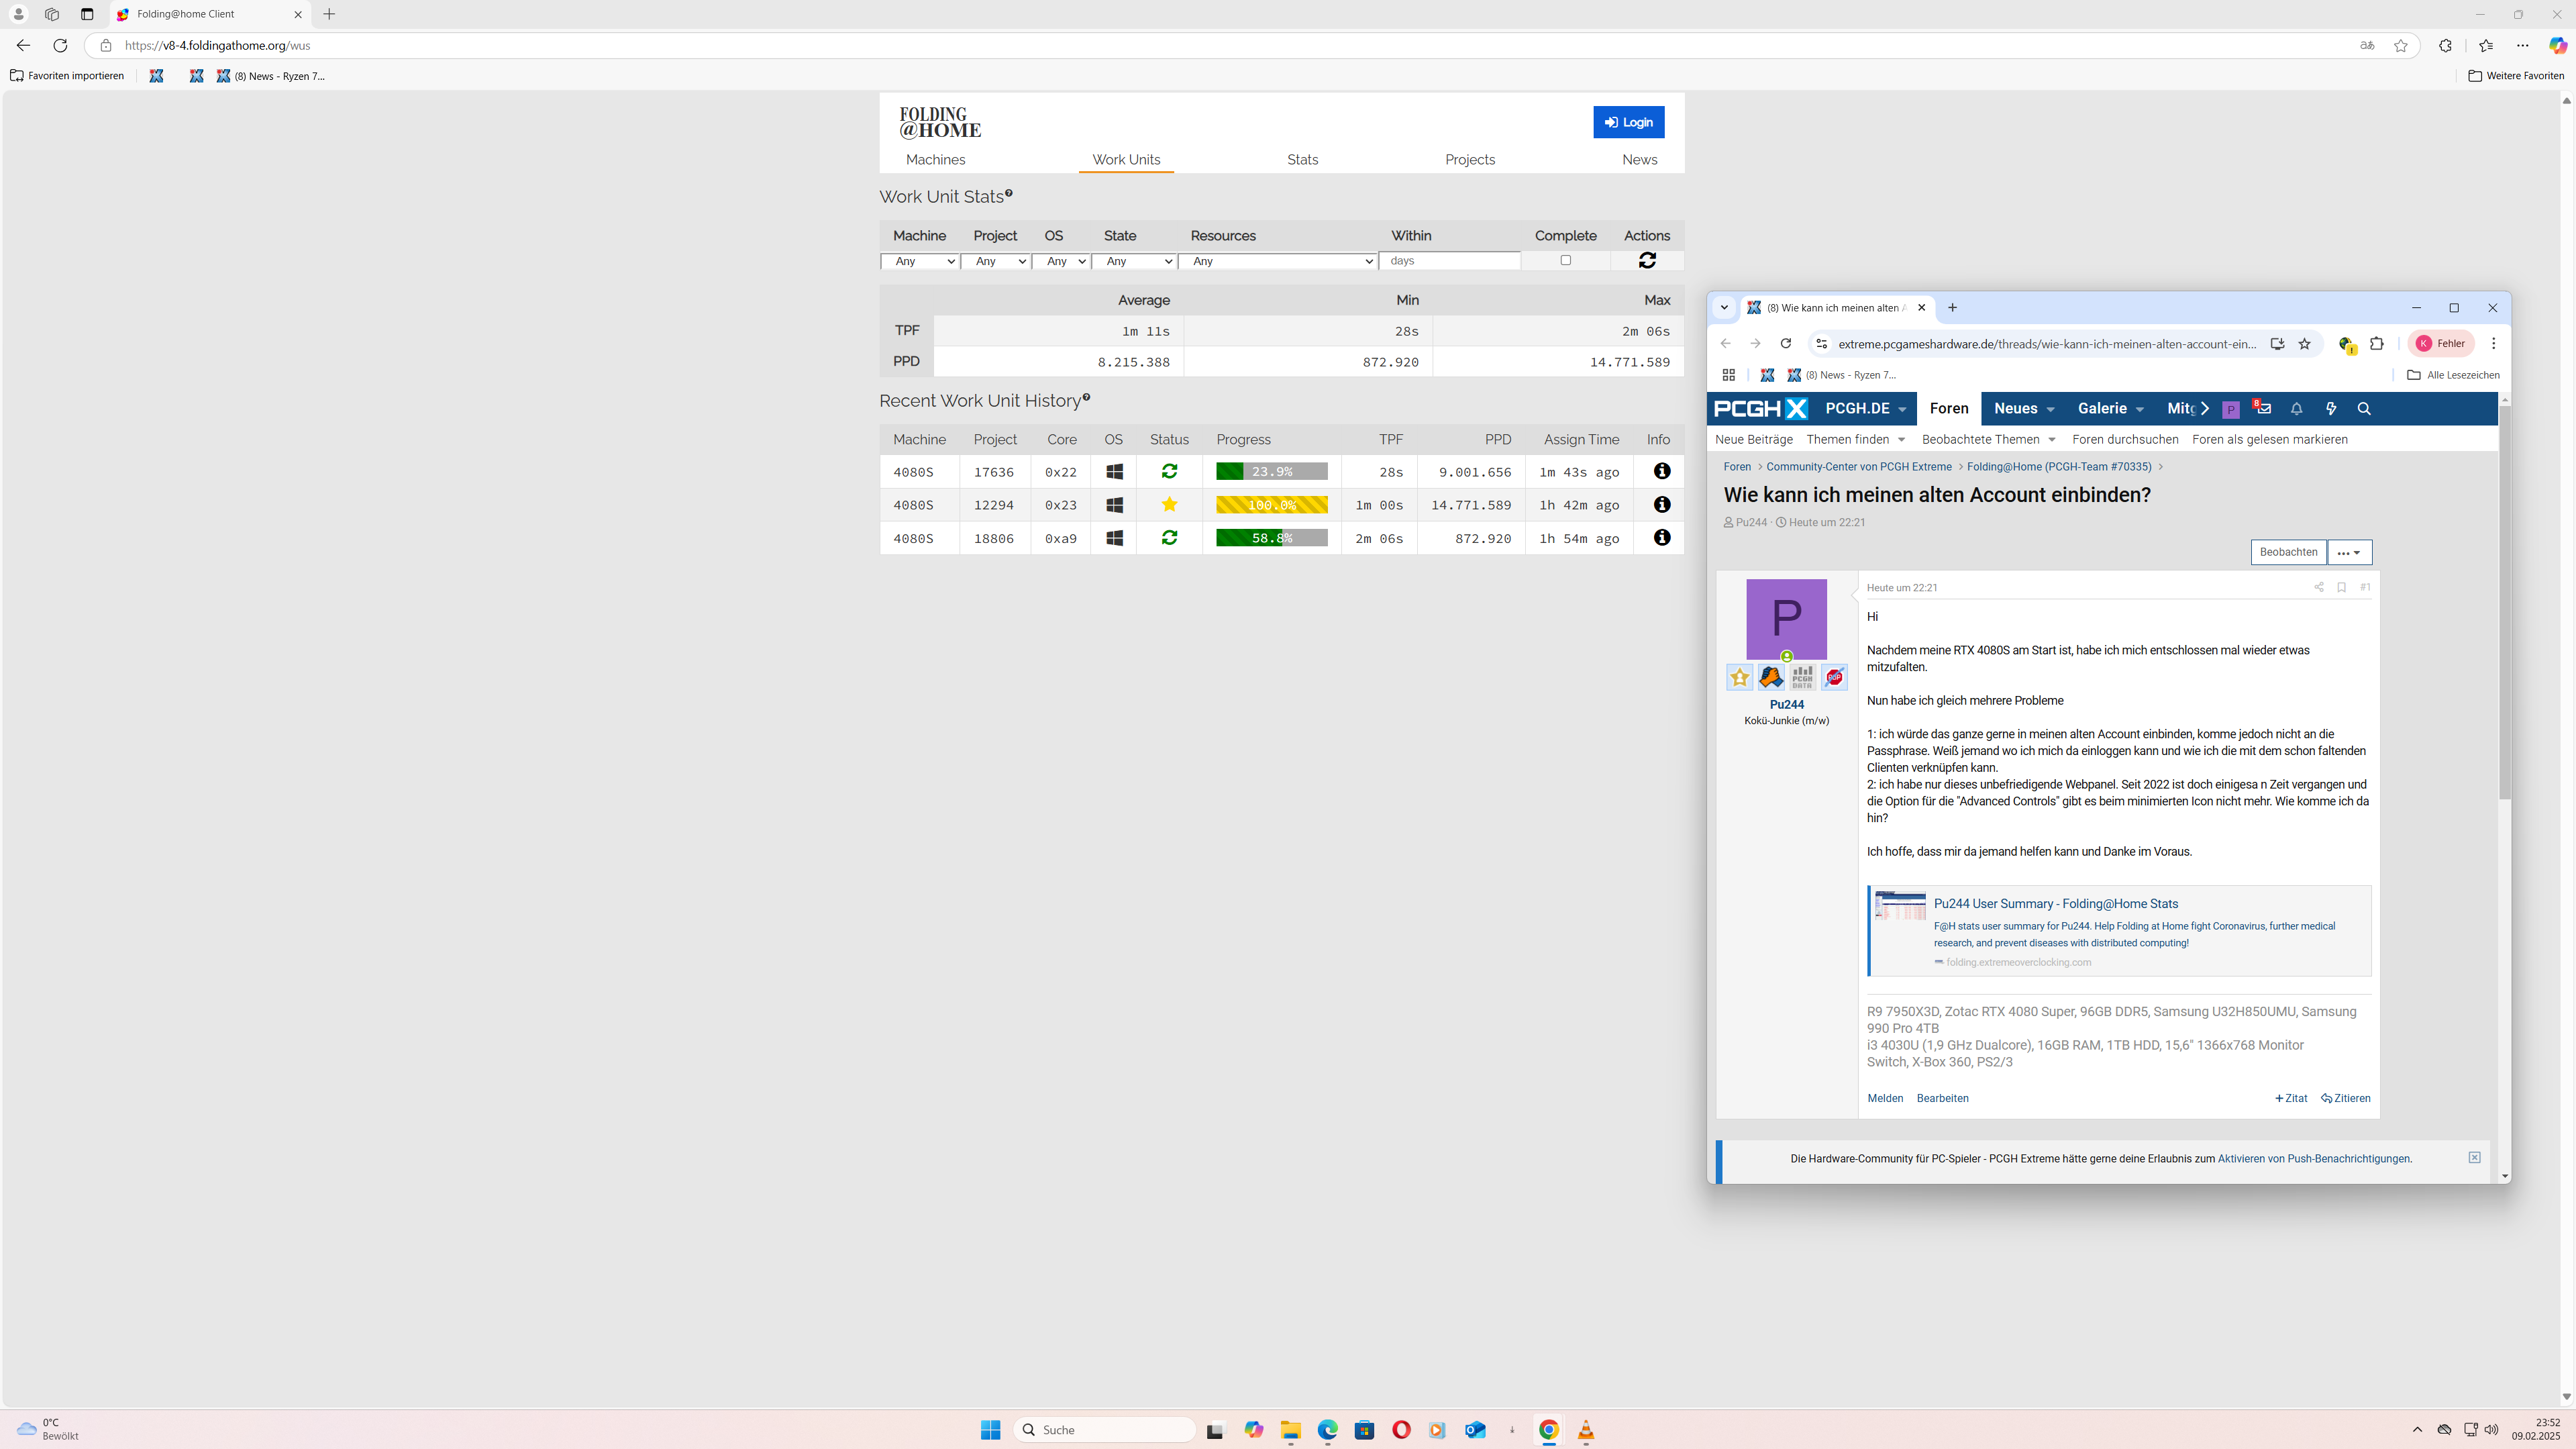
Task: Click Edge favorites star in address bar
Action: click(x=2401, y=45)
